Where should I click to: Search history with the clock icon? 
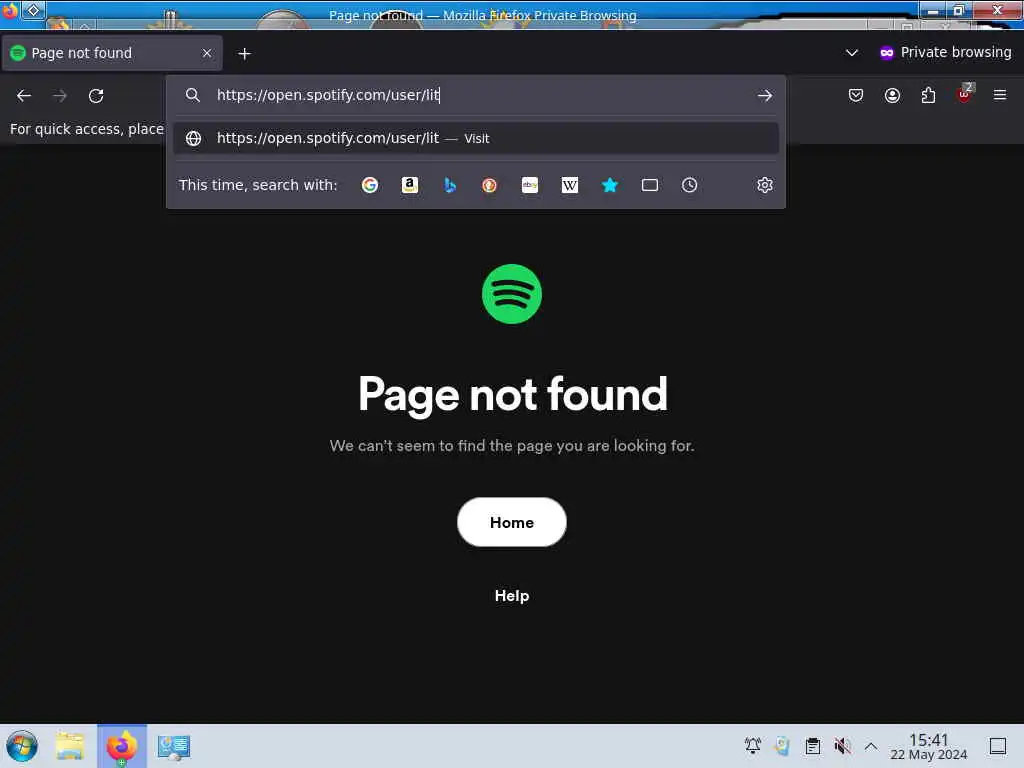click(x=690, y=185)
